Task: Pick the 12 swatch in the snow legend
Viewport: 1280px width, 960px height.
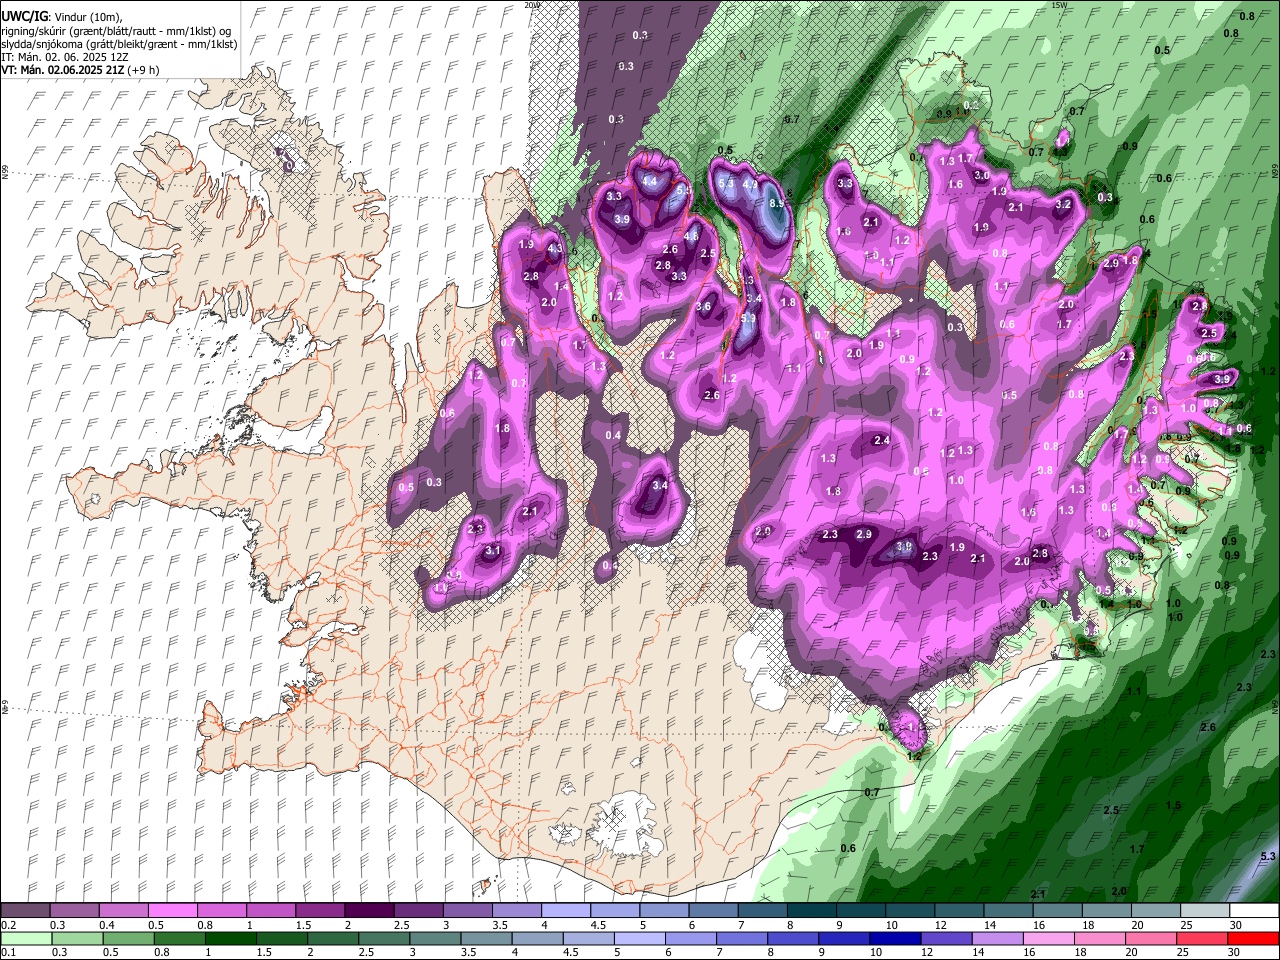Action: (958, 911)
